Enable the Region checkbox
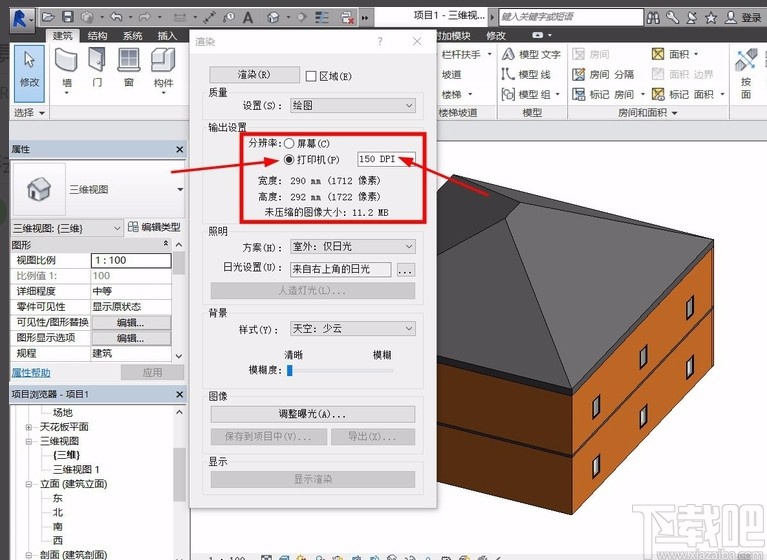 311,75
